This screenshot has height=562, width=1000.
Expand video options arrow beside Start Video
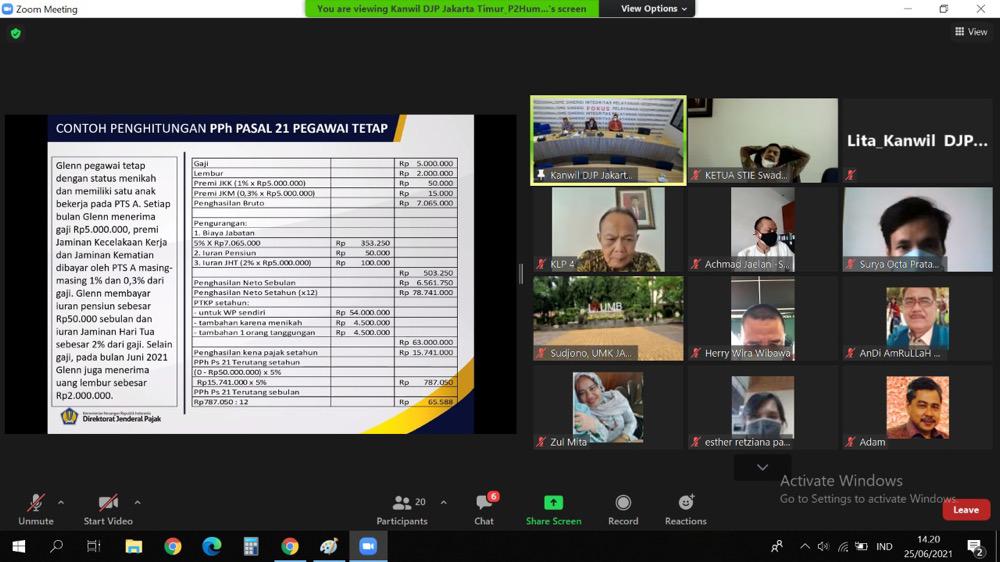[137, 503]
